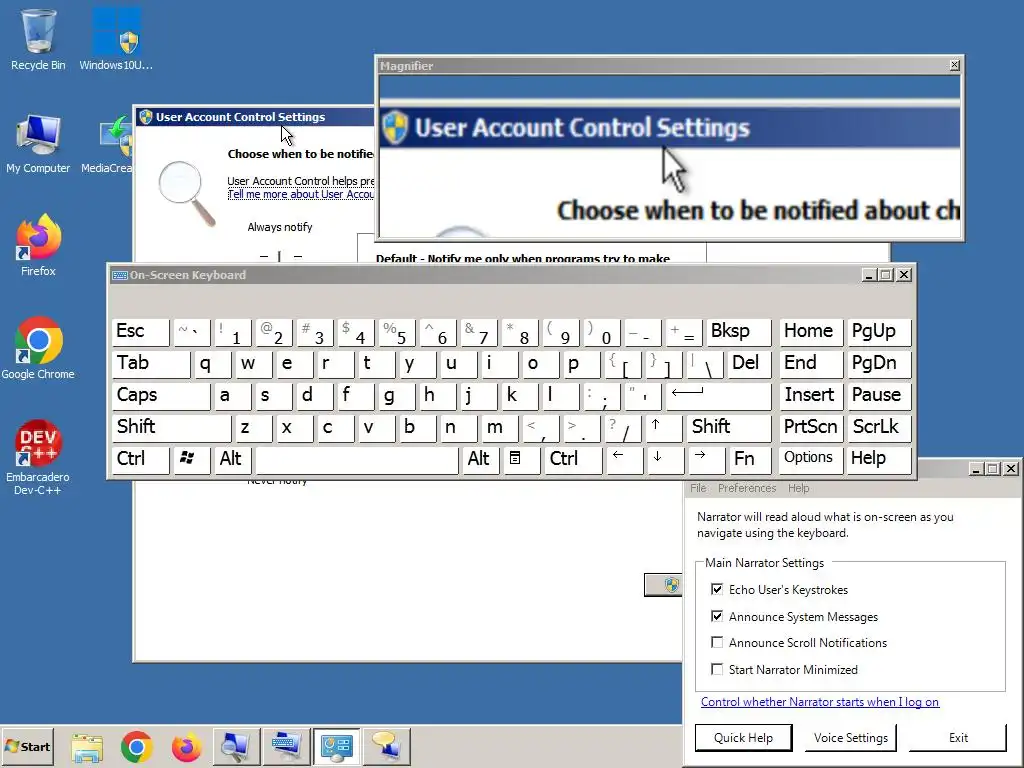The height and width of the screenshot is (768, 1024).
Task: Open the File menu in Narrator
Action: pos(698,488)
